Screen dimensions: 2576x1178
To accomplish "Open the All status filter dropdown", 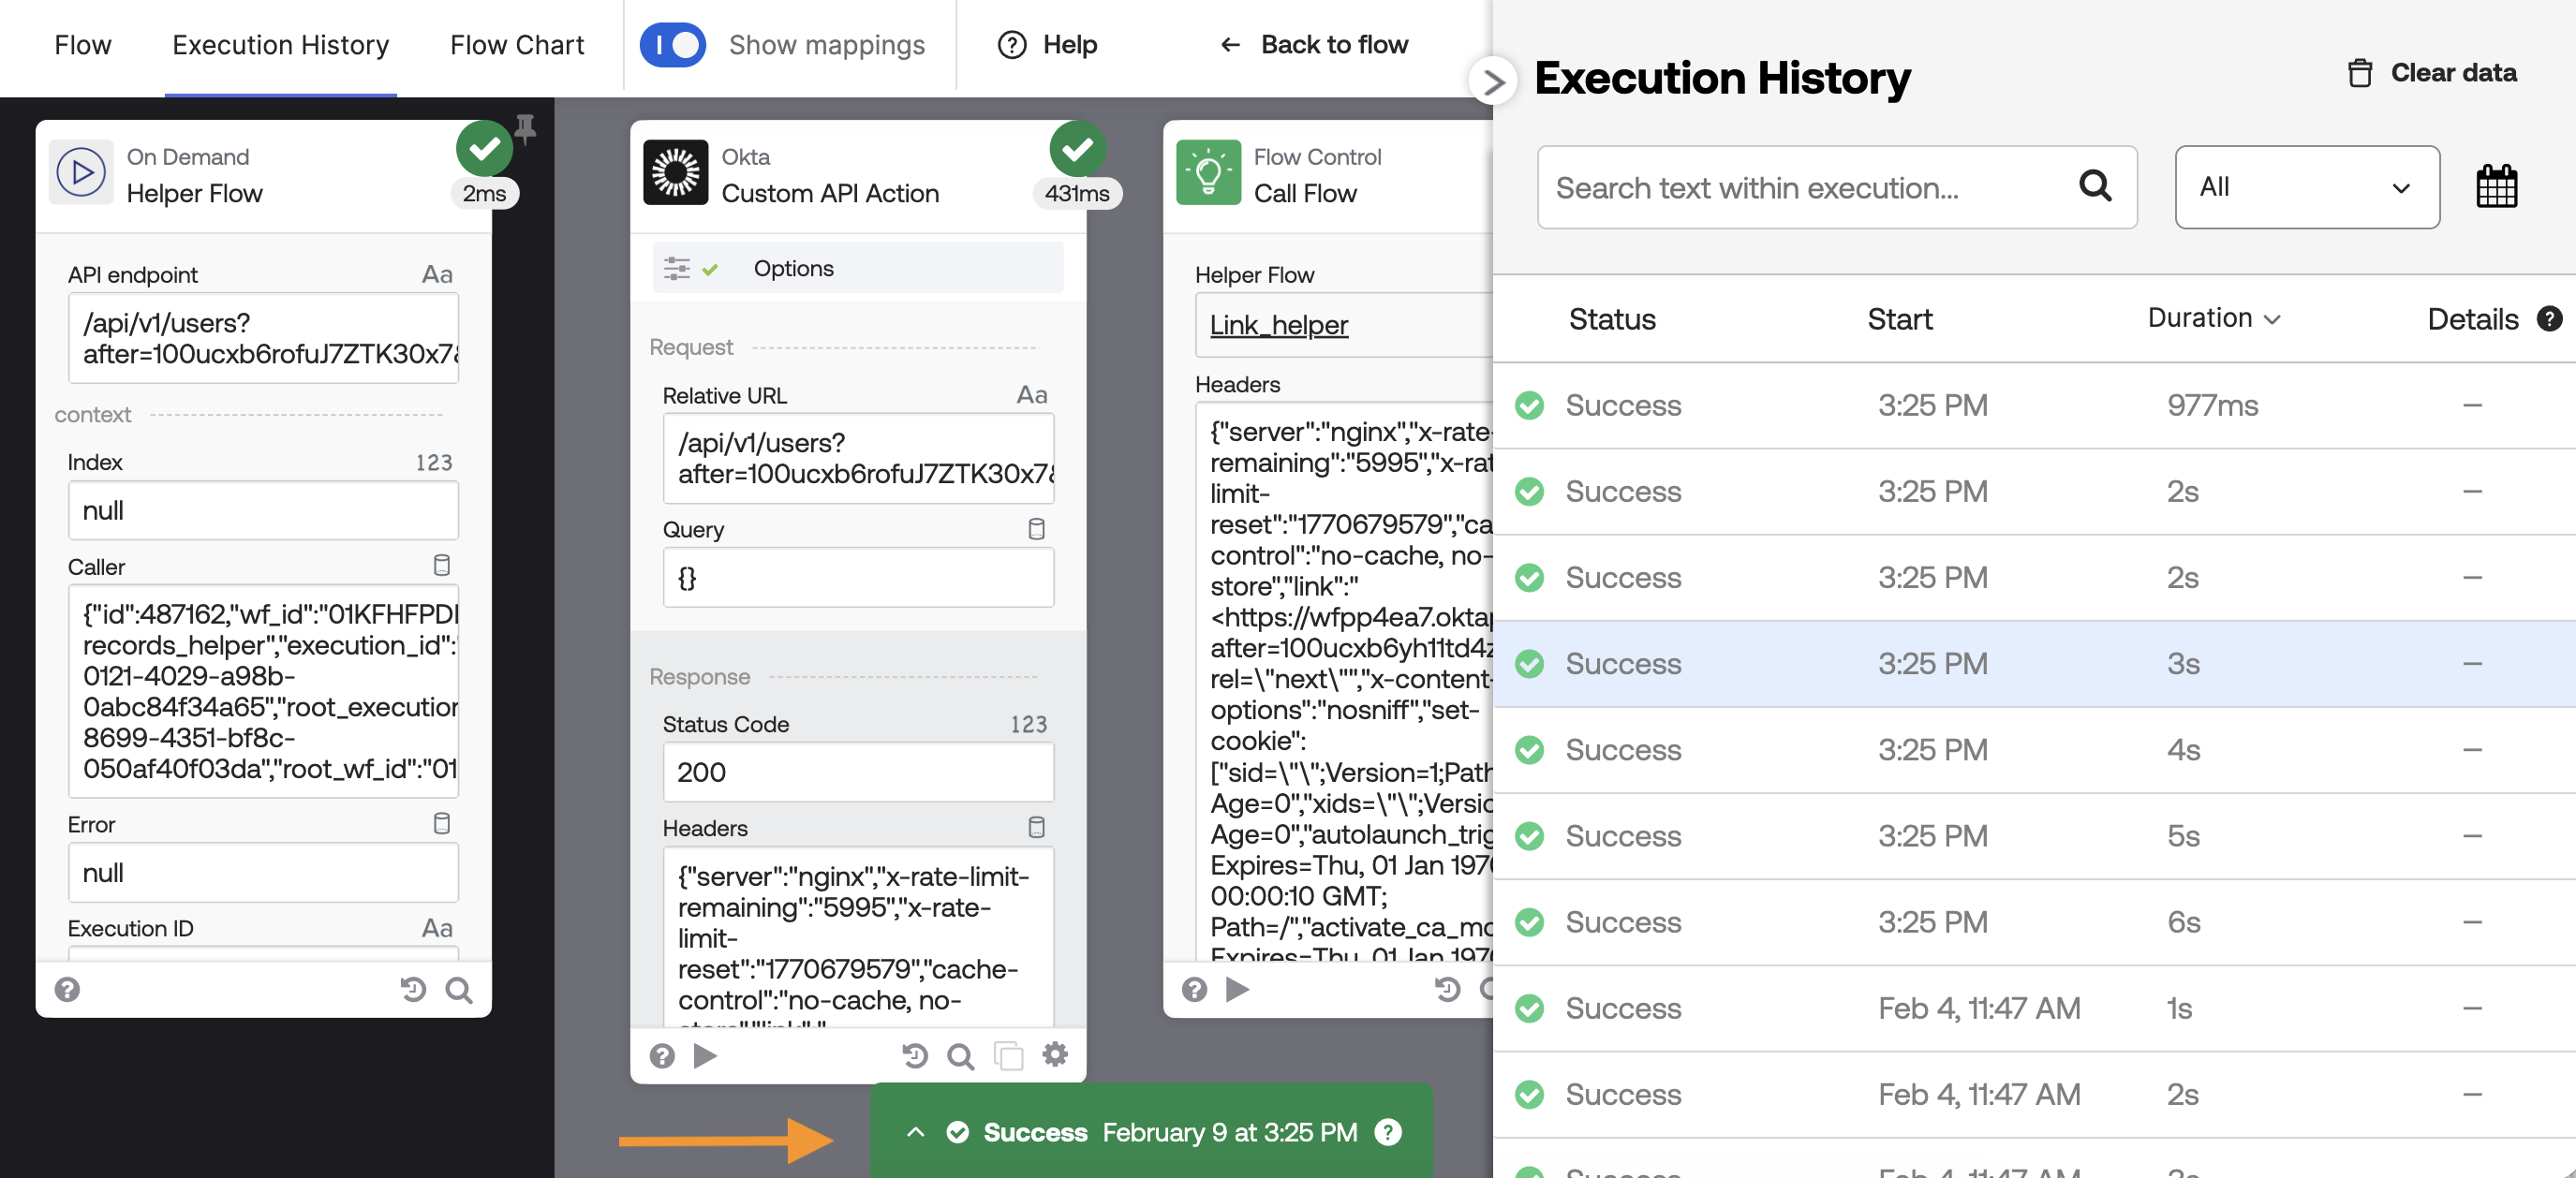I will [2306, 187].
